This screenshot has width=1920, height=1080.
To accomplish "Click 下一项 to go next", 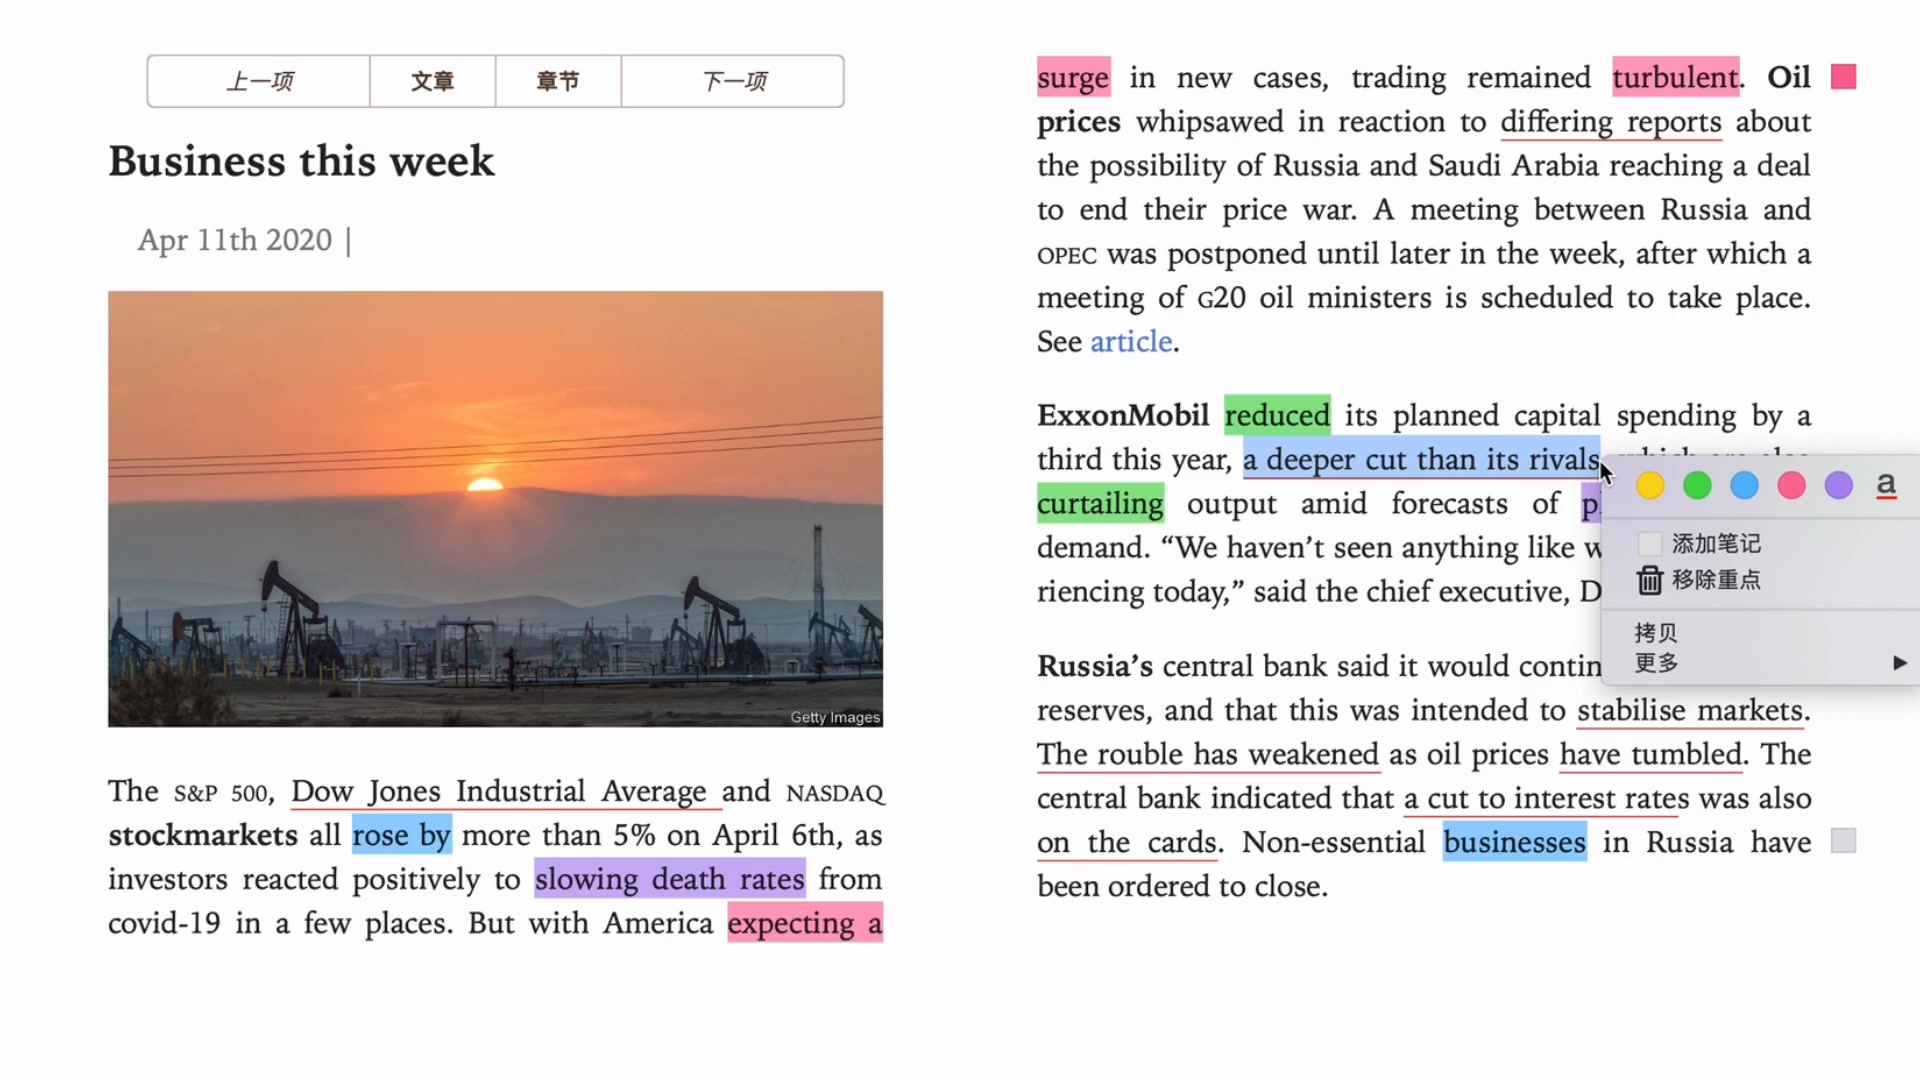I will click(x=733, y=80).
